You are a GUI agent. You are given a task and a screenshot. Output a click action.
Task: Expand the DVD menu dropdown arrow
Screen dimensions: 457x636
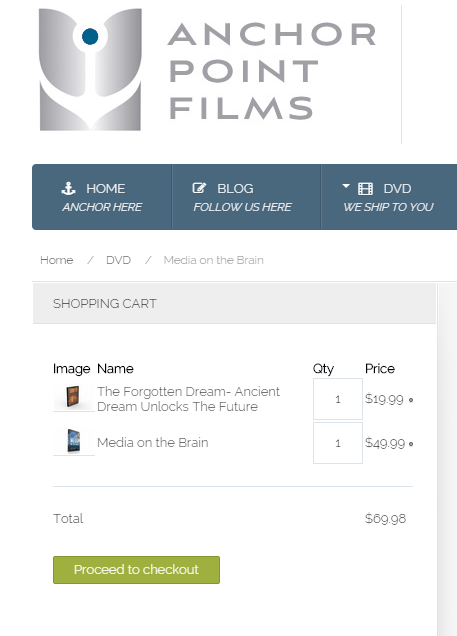pos(346,186)
